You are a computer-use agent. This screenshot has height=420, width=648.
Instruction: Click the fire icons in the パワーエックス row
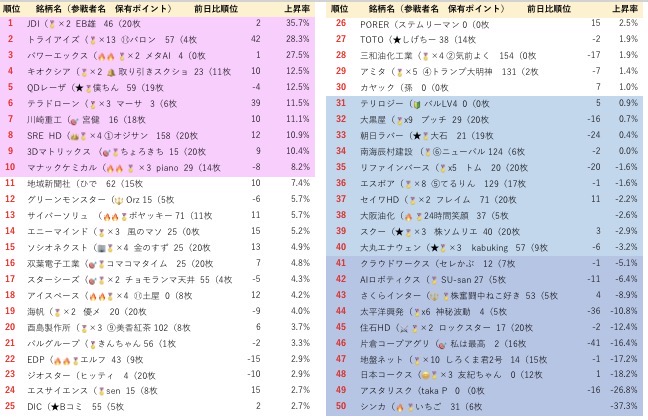tap(103, 54)
